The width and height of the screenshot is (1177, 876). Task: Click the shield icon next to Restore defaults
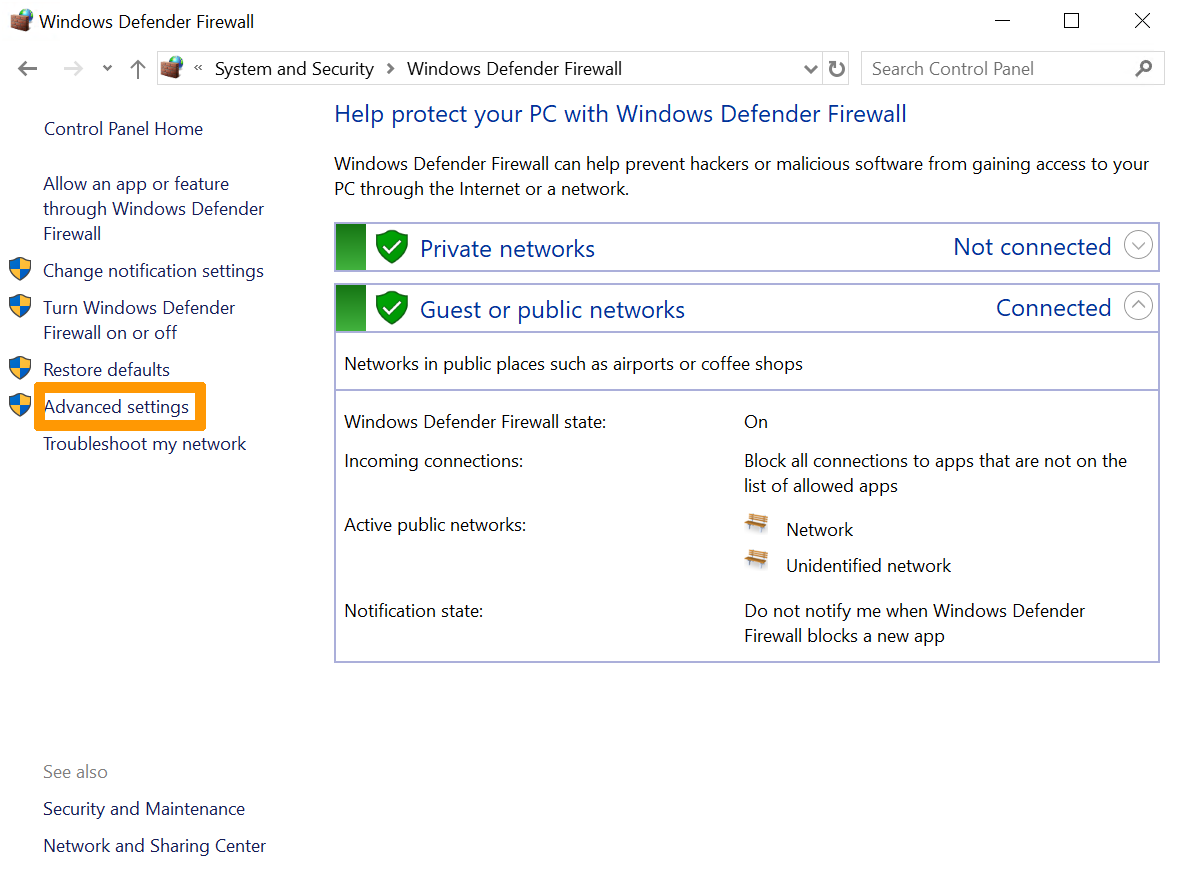[x=20, y=367]
